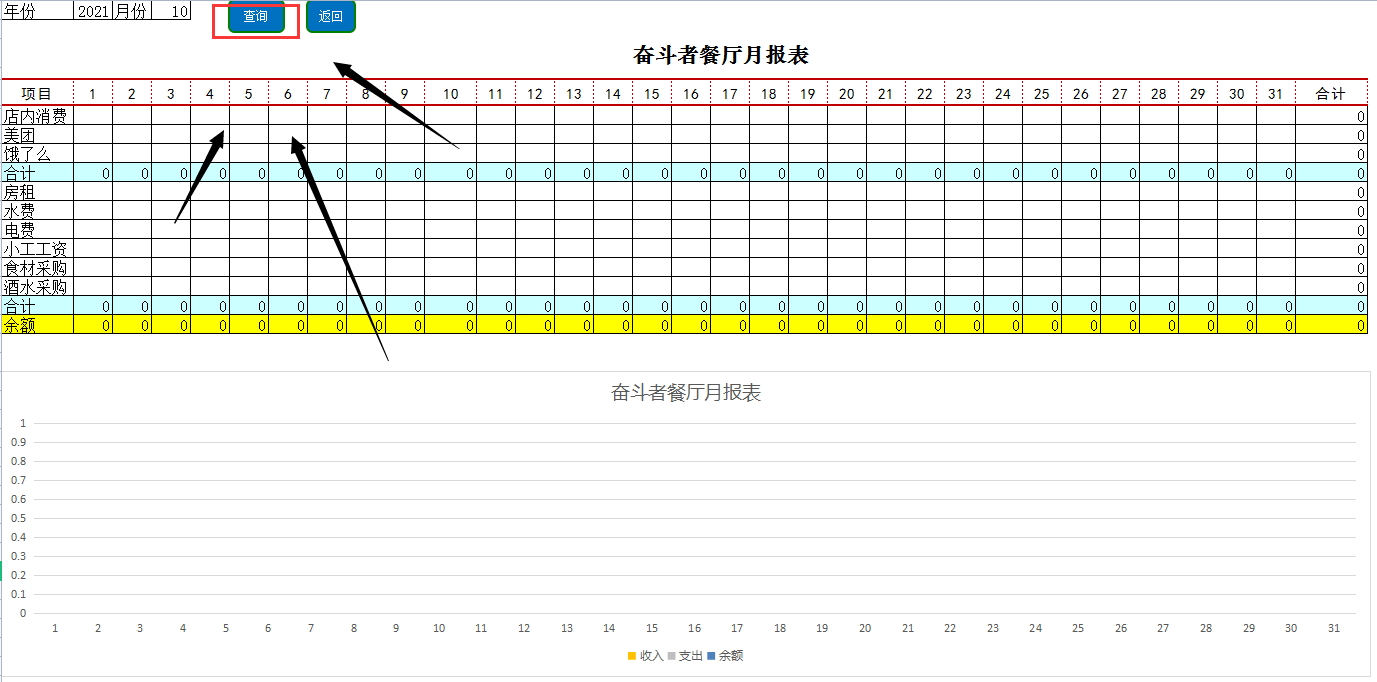Select the 食材采购 row label
The image size is (1377, 682).
38,268
